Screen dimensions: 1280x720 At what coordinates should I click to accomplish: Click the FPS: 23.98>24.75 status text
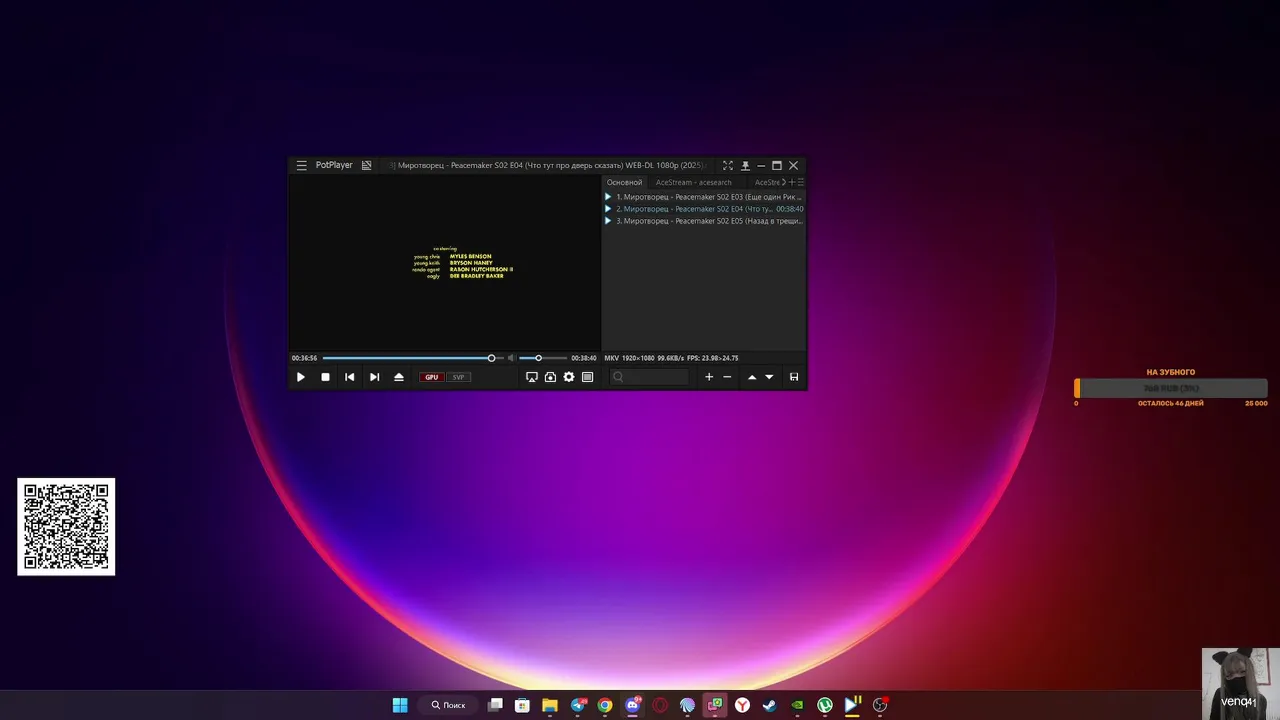(713, 358)
